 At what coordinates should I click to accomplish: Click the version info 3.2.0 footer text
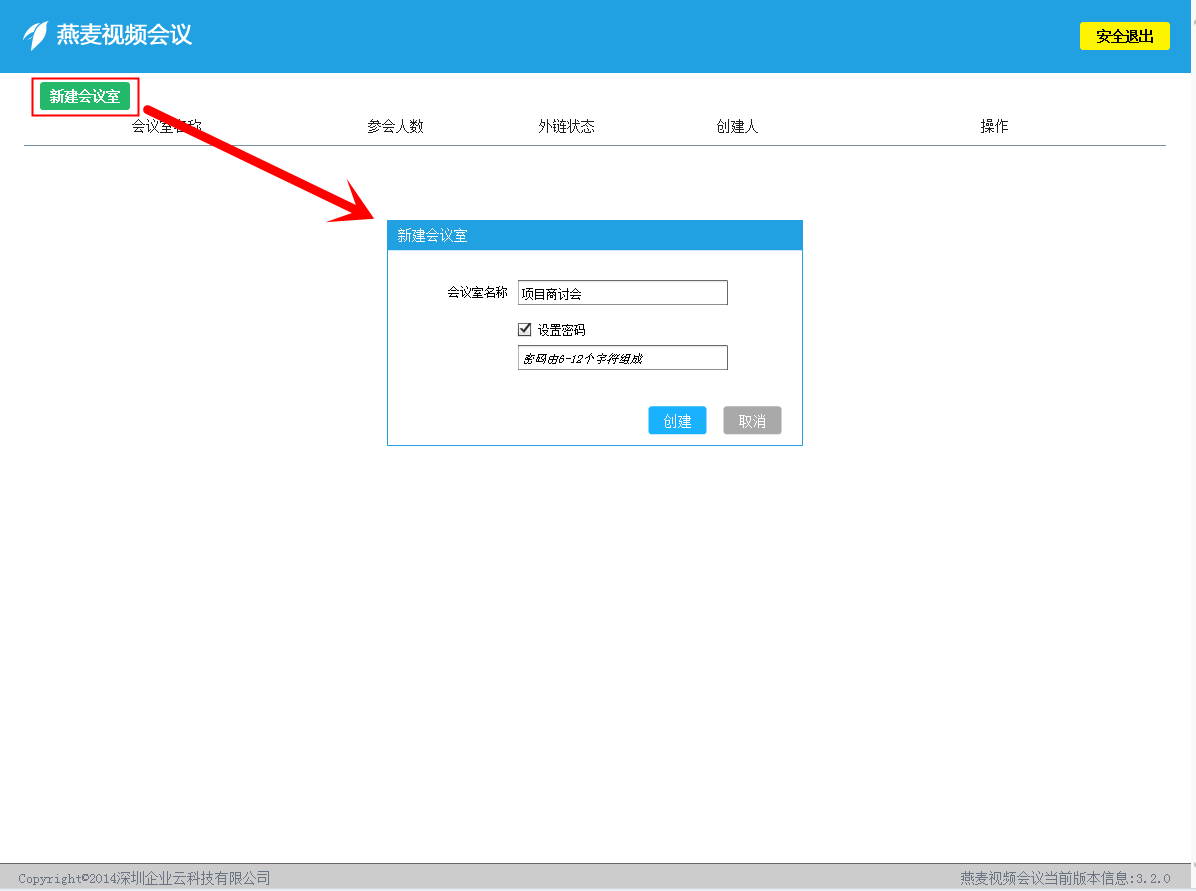(1065, 878)
